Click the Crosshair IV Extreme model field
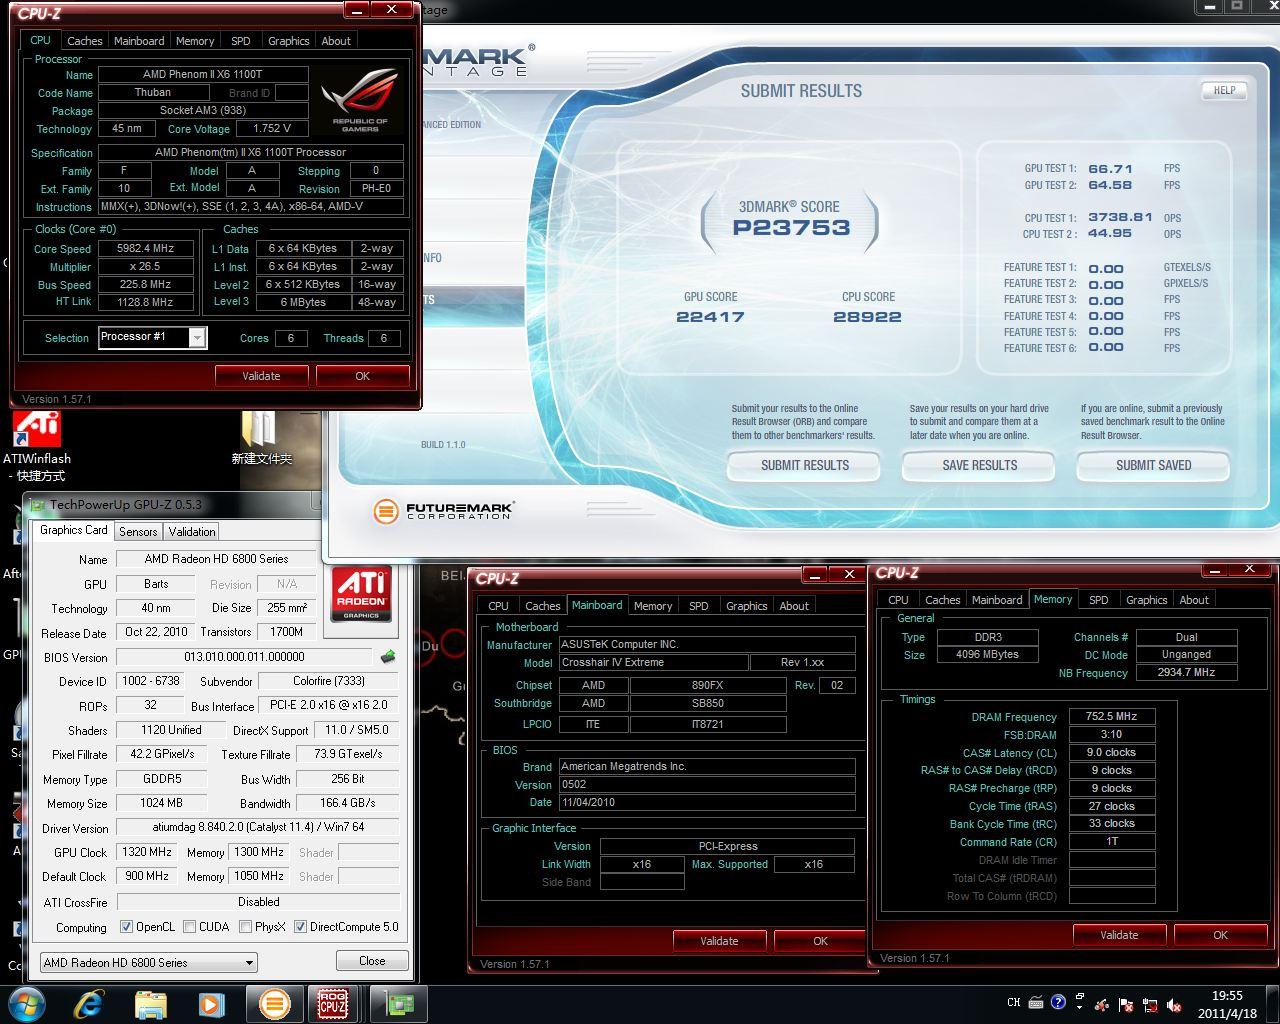The height and width of the screenshot is (1024, 1280). click(653, 663)
